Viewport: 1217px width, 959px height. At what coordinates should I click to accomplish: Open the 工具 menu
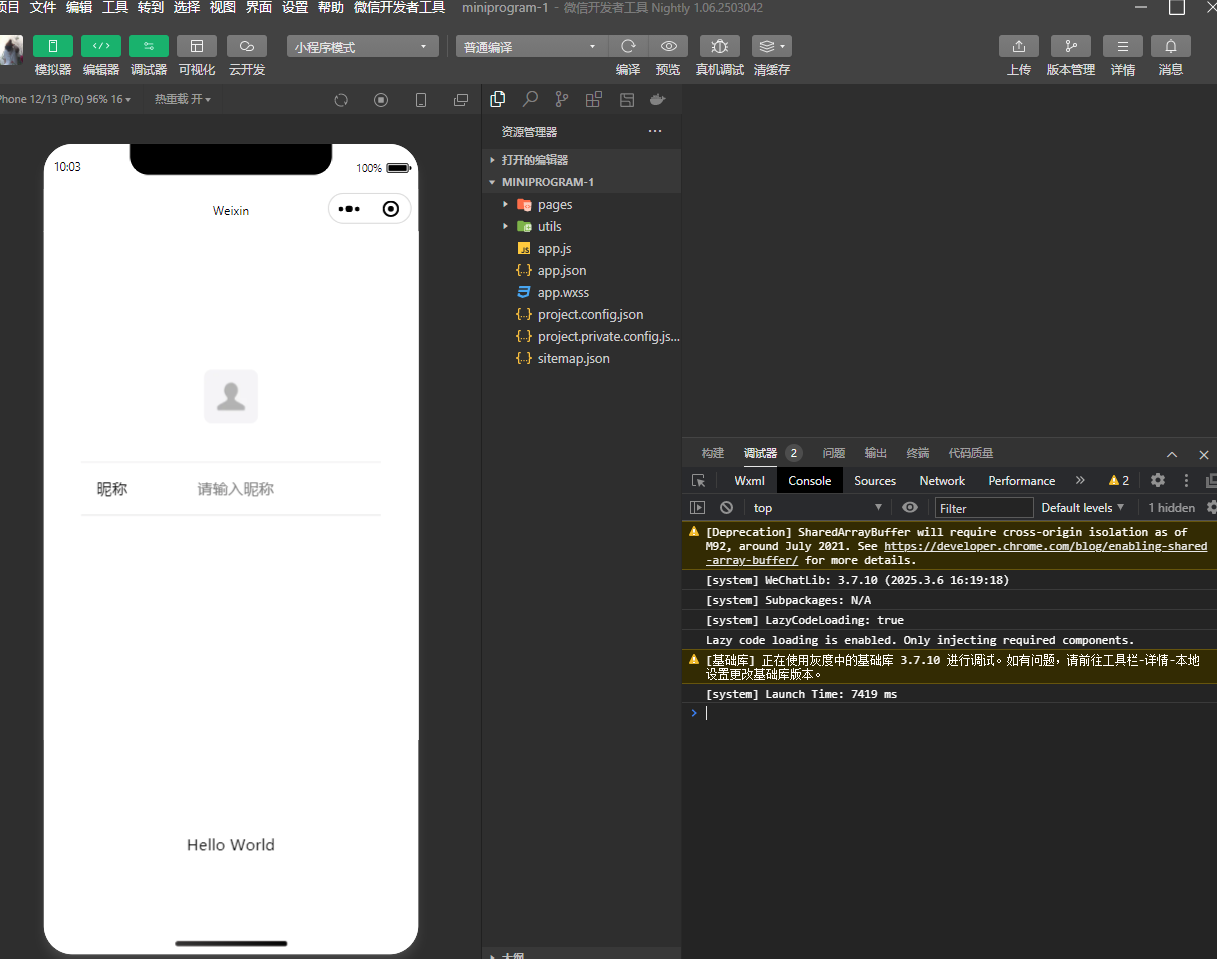[115, 7]
